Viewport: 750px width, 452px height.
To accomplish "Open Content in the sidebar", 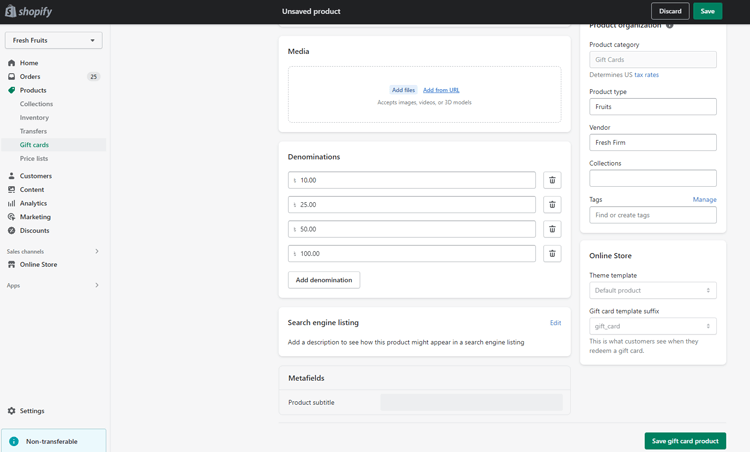I will tap(32, 189).
